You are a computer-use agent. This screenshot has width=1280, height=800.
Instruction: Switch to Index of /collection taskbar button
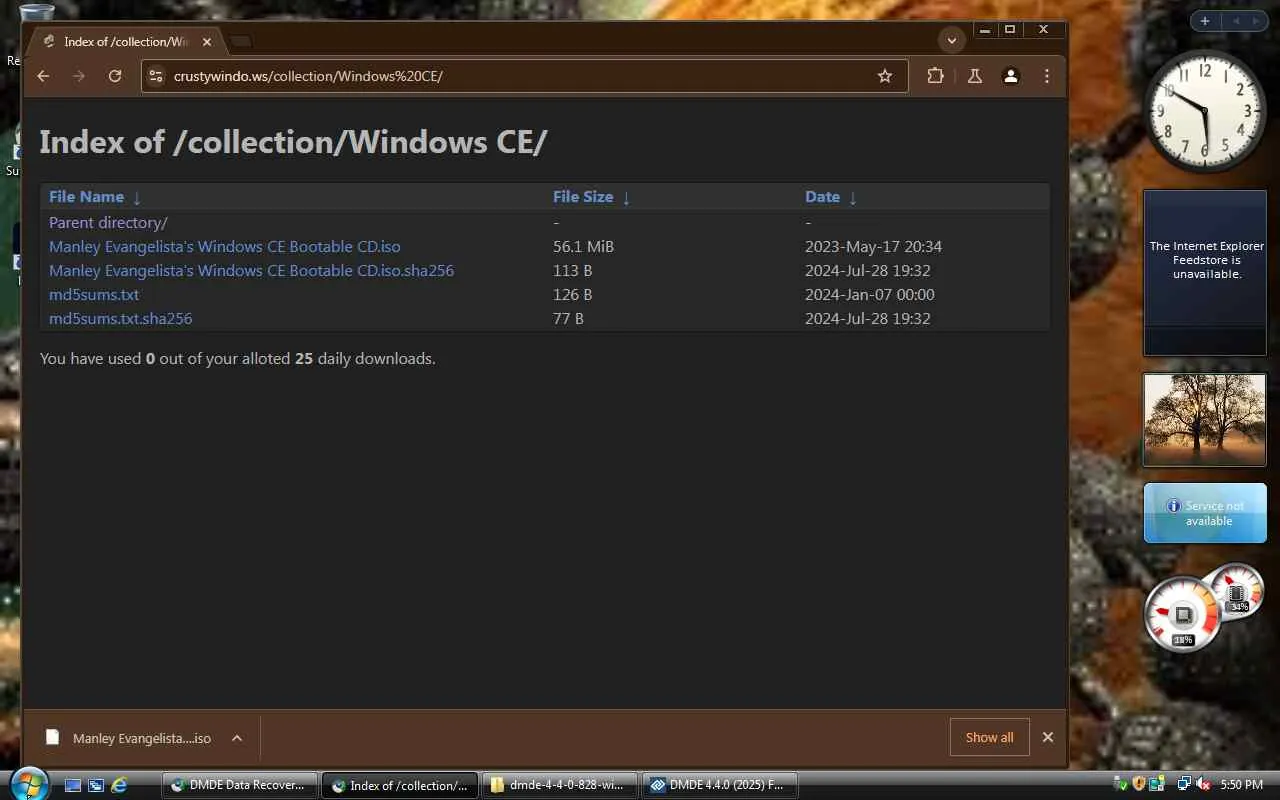pyautogui.click(x=400, y=786)
